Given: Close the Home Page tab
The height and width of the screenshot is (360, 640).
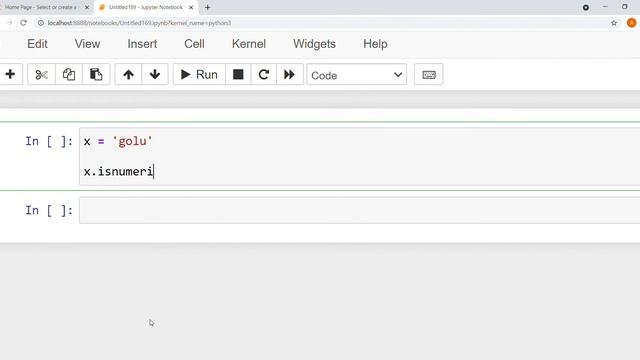Looking at the screenshot, I should (x=87, y=7).
